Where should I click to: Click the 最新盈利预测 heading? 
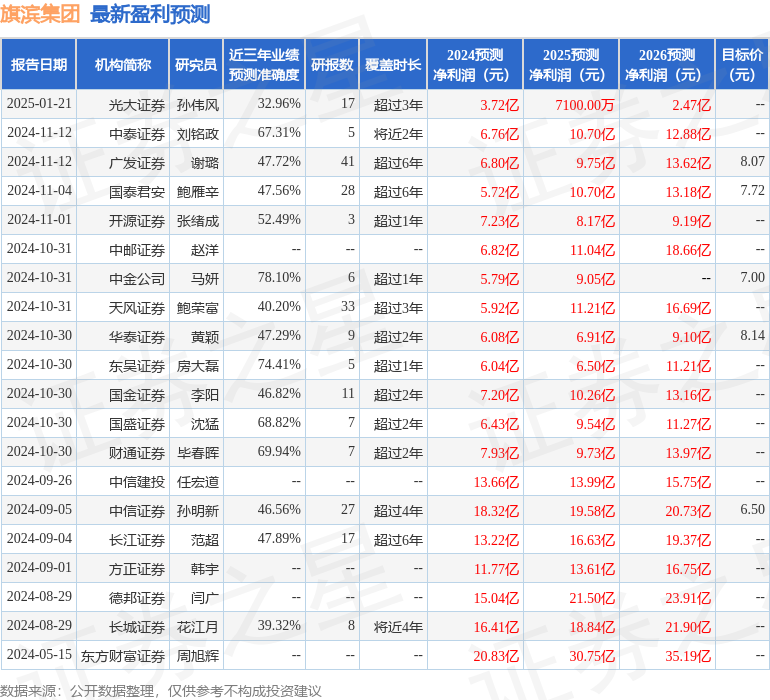tap(150, 14)
